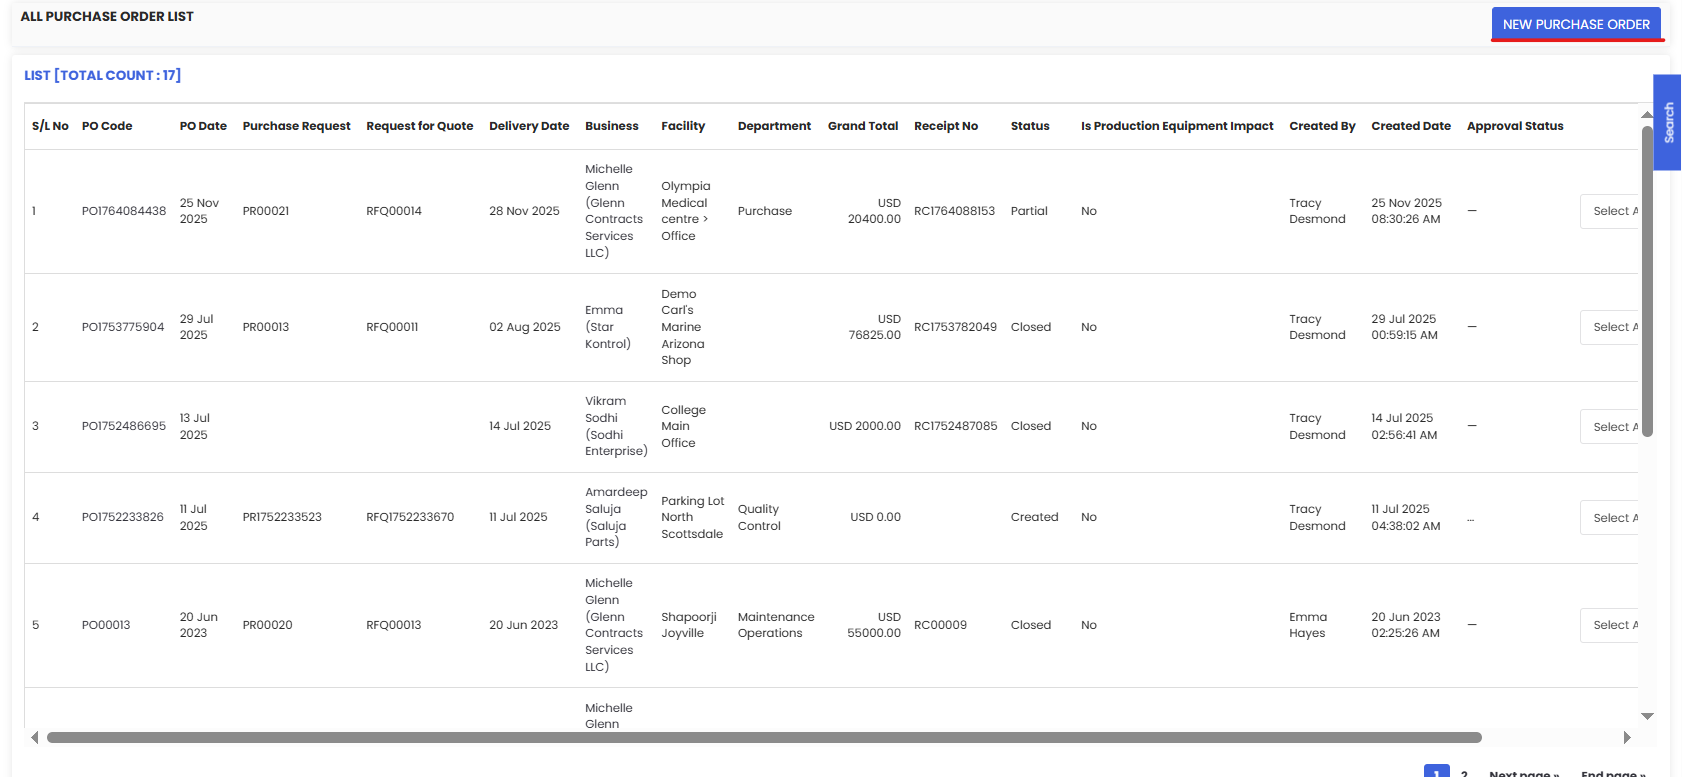The image size is (1682, 777).
Task: Click receipt number RC1764088153
Action: [955, 211]
